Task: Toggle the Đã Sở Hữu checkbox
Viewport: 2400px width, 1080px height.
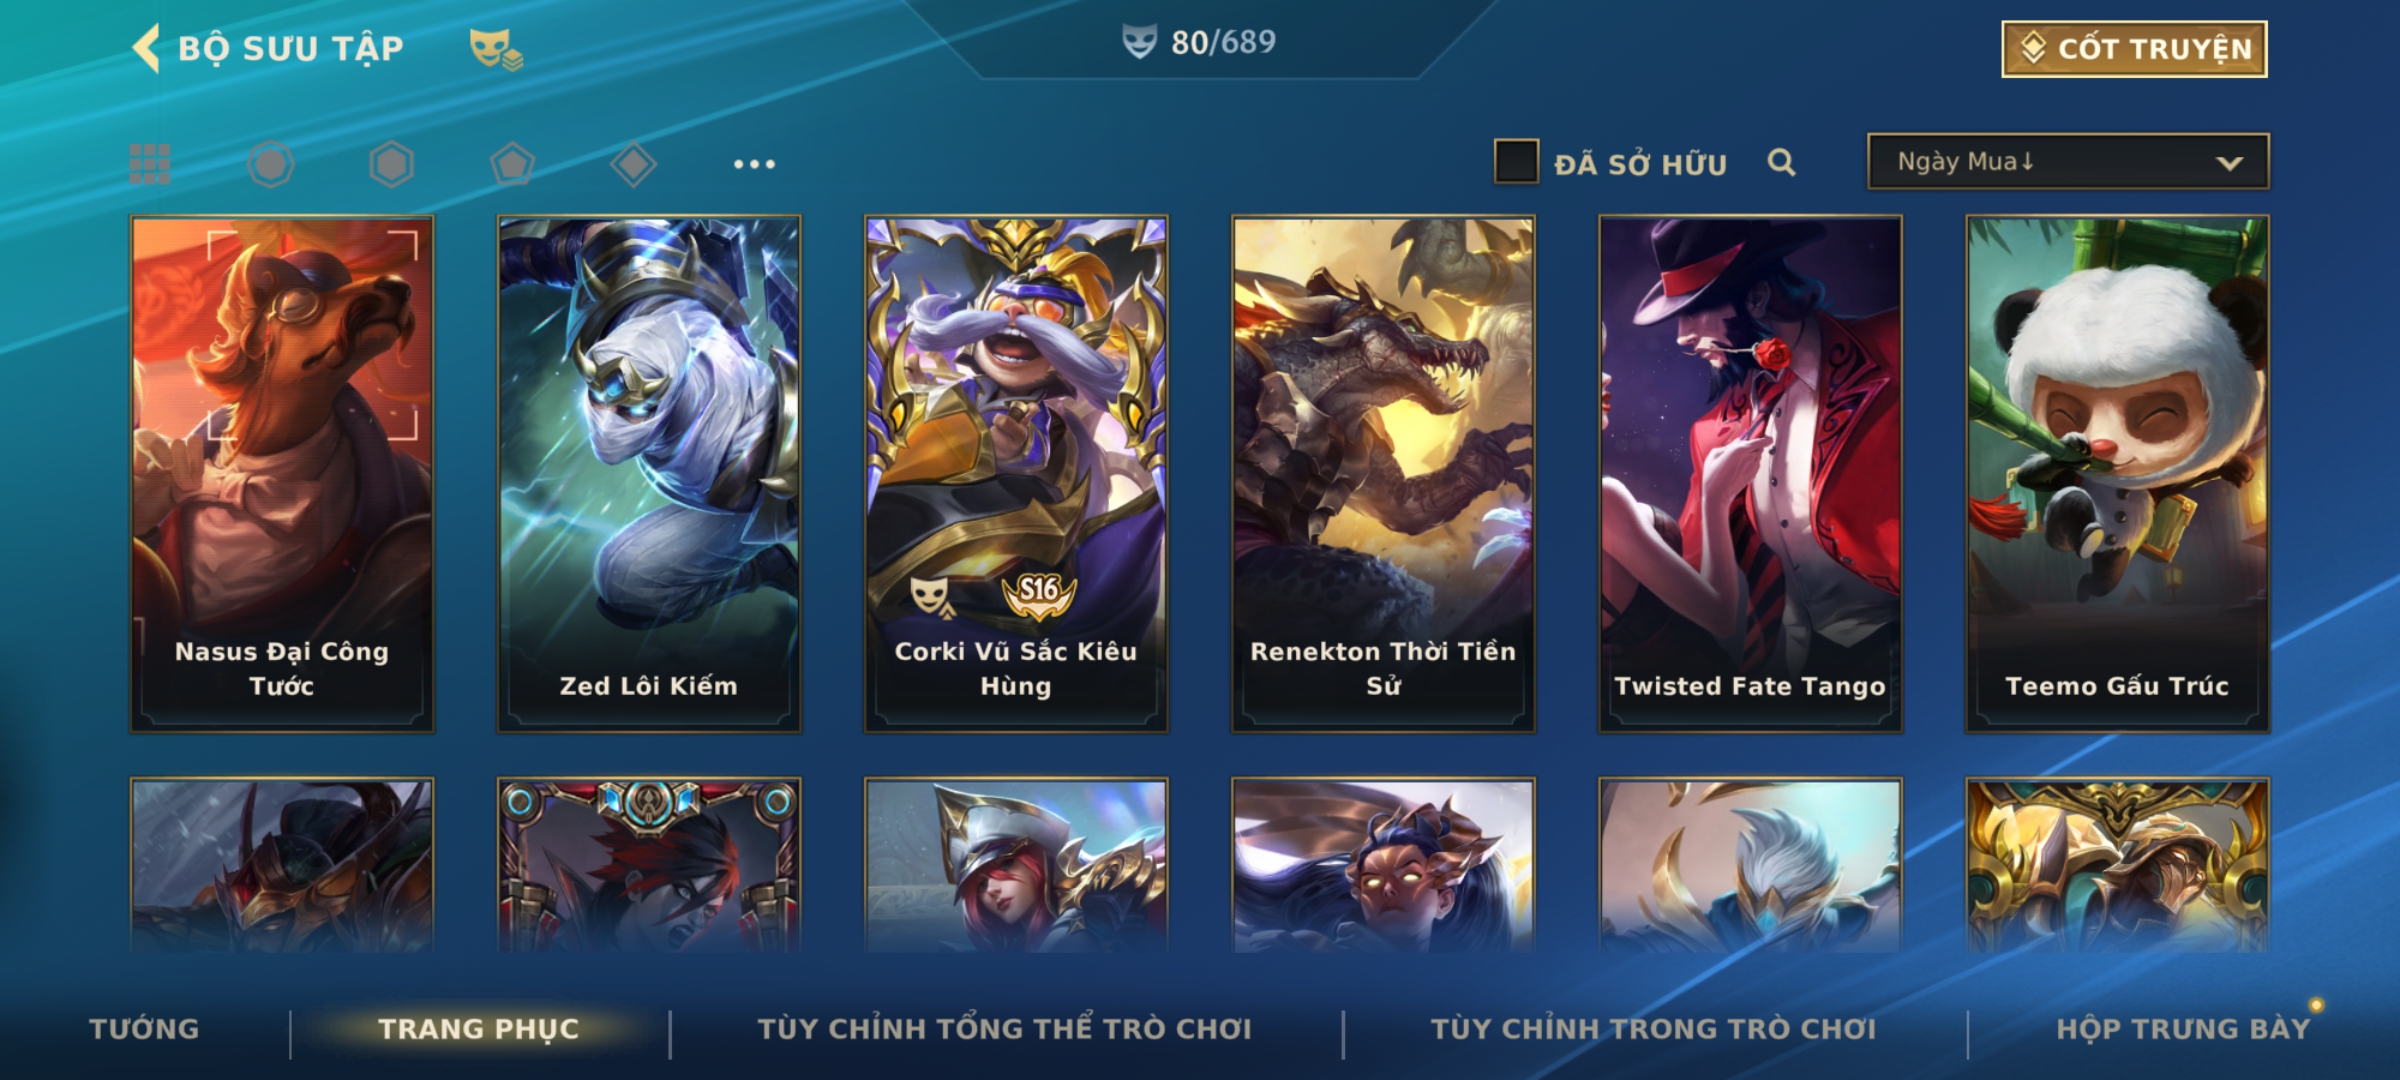Action: (1516, 162)
